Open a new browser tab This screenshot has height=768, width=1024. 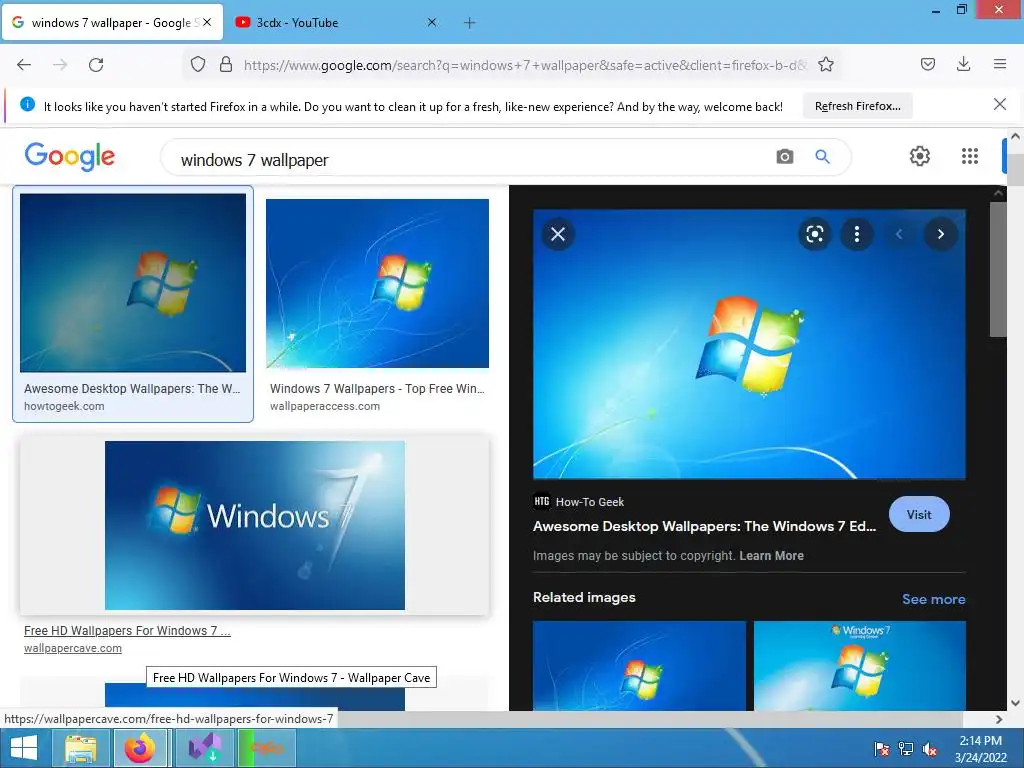pos(470,23)
